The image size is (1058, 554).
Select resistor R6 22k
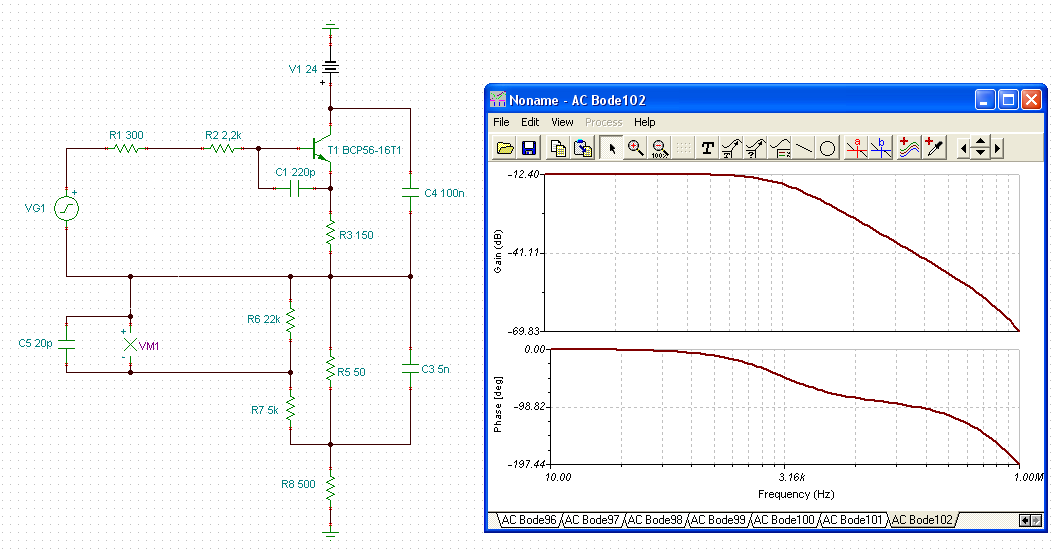click(291, 321)
